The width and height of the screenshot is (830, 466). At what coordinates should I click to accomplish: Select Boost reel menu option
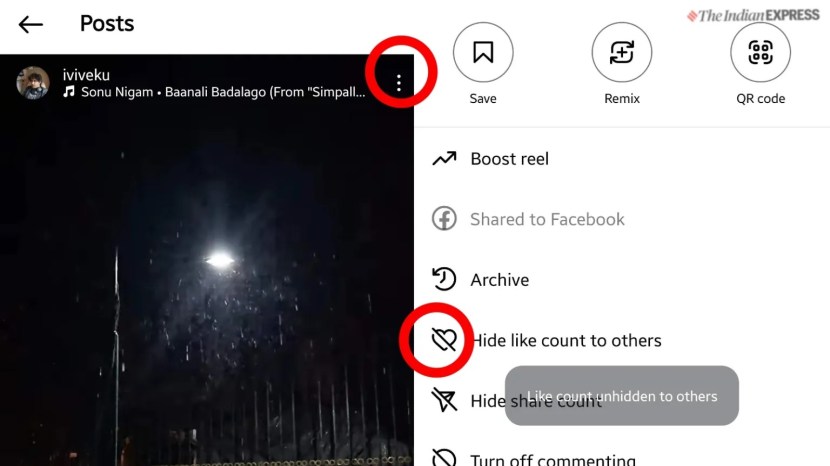622,158
